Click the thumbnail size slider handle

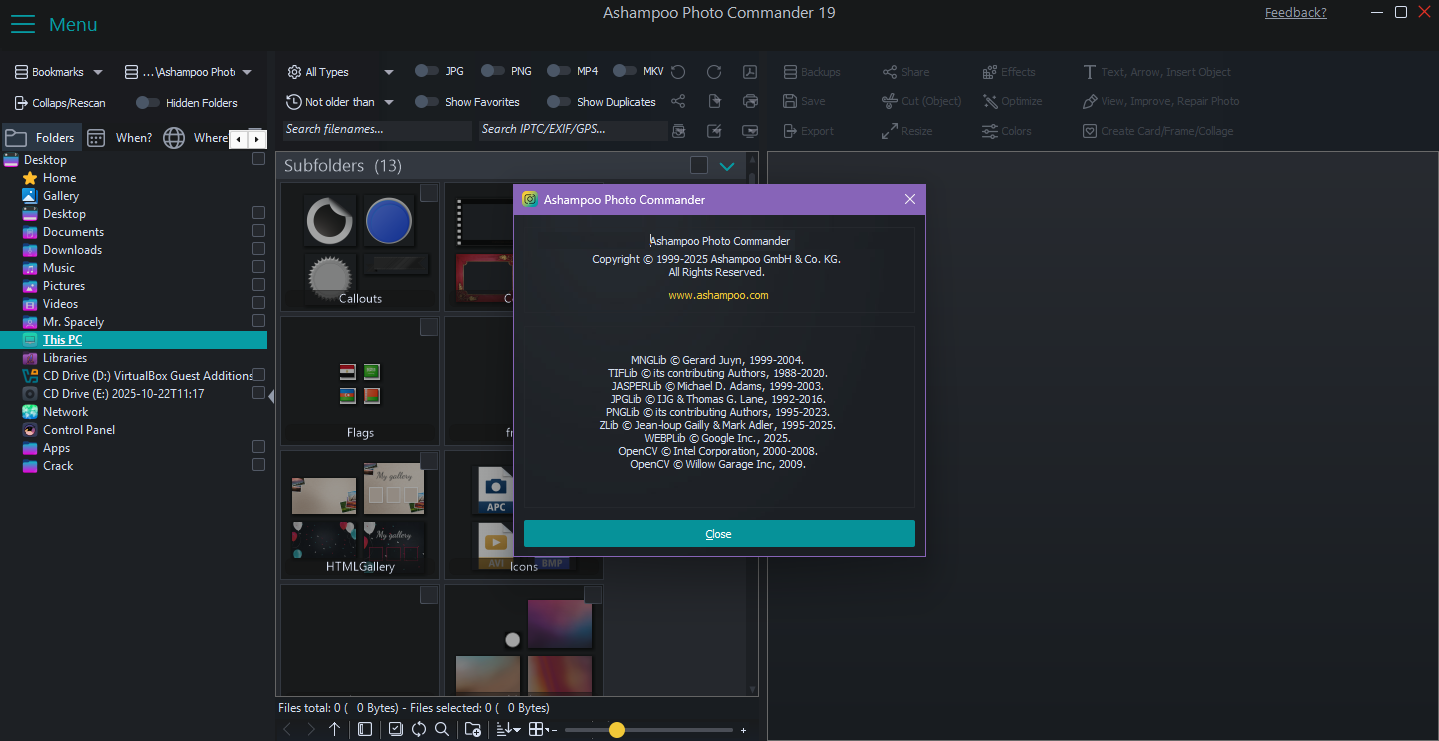click(617, 730)
